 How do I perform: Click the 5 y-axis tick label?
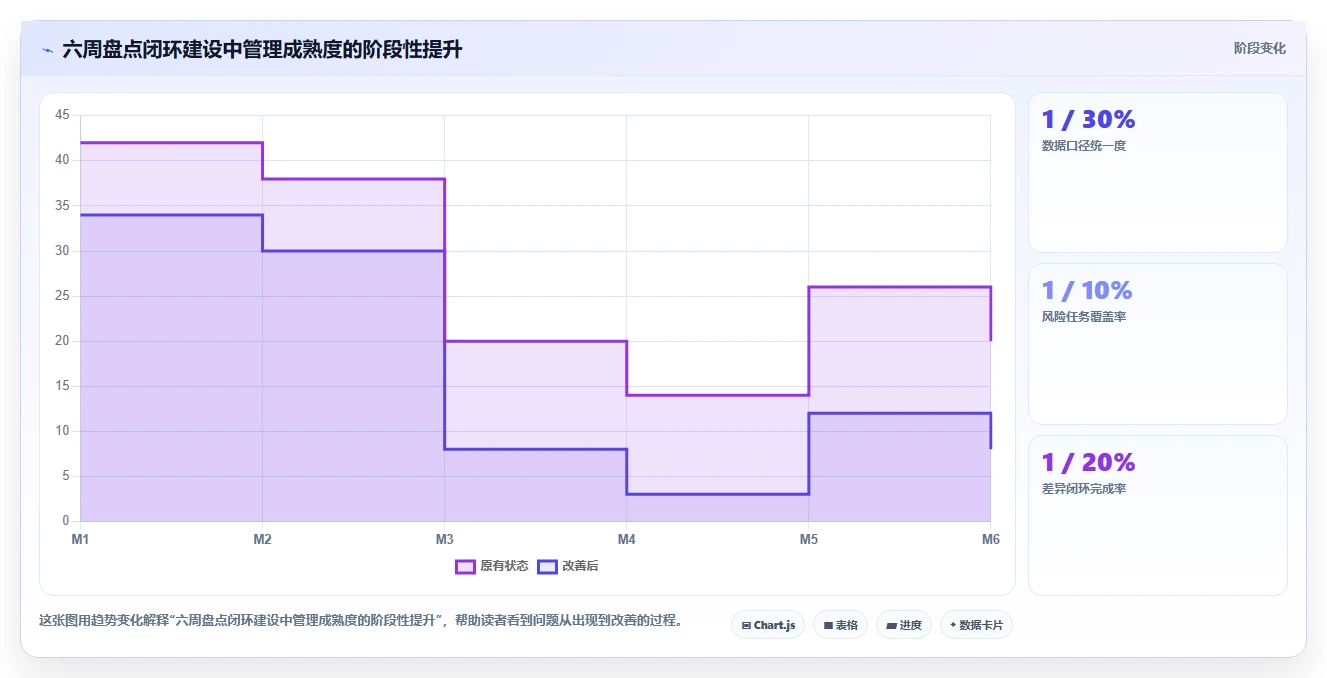[66, 476]
